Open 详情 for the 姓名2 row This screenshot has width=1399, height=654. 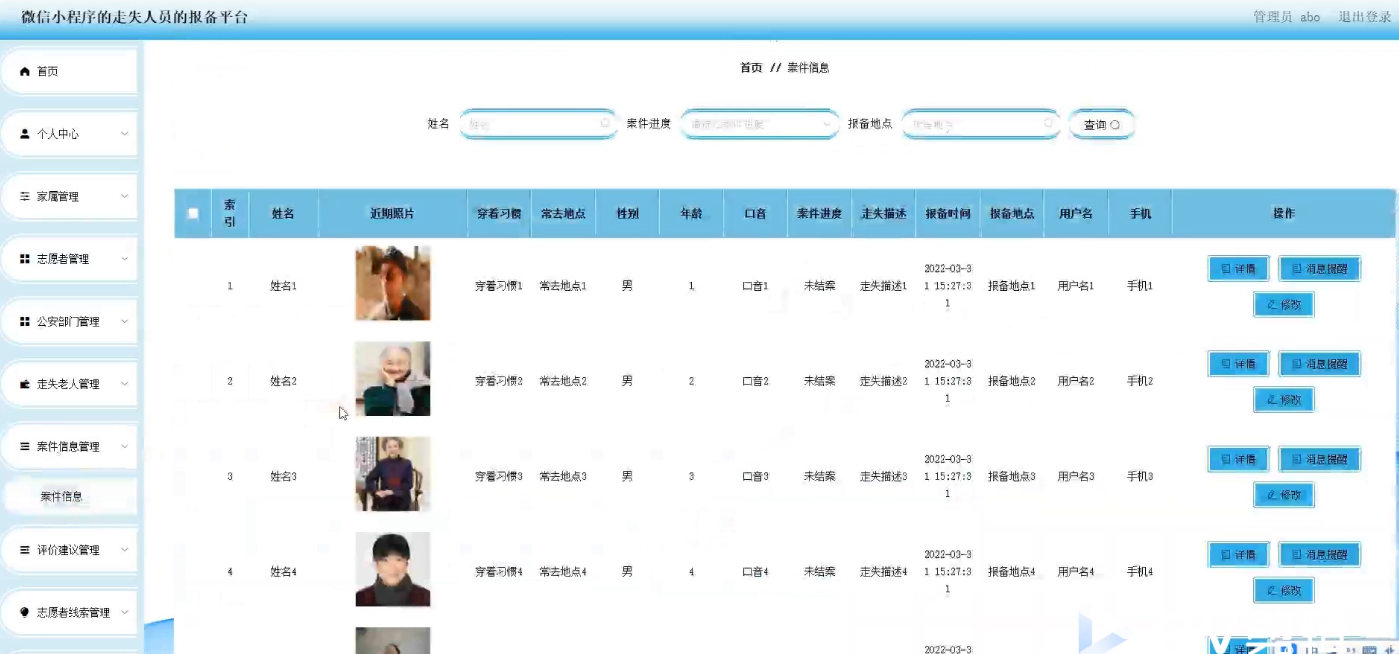pos(1239,363)
